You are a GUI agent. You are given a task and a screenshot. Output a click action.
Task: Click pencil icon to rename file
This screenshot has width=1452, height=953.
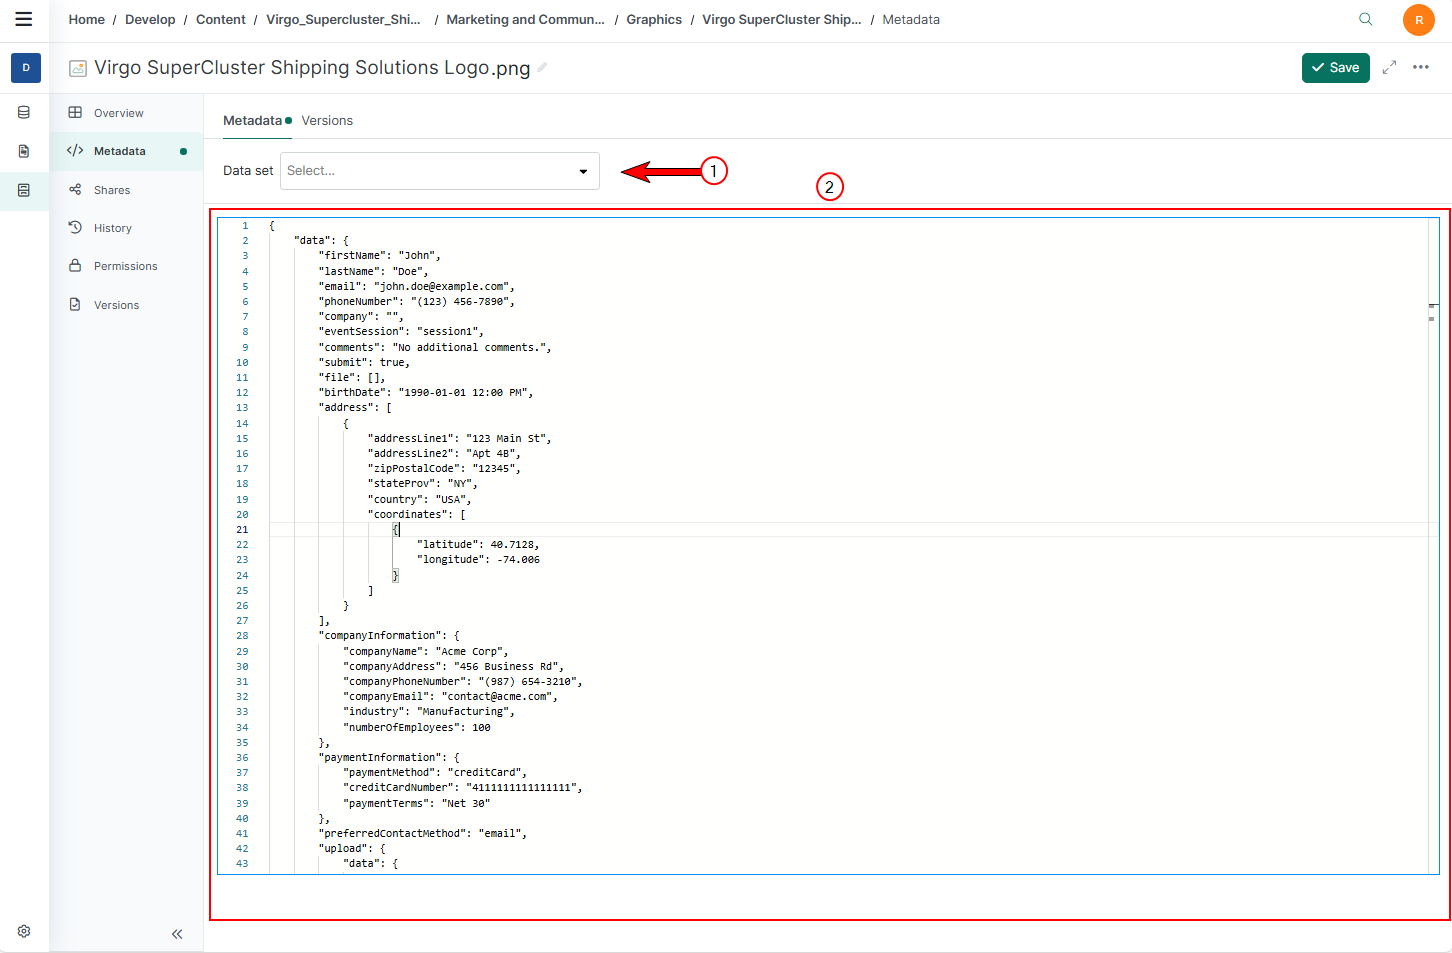point(542,67)
